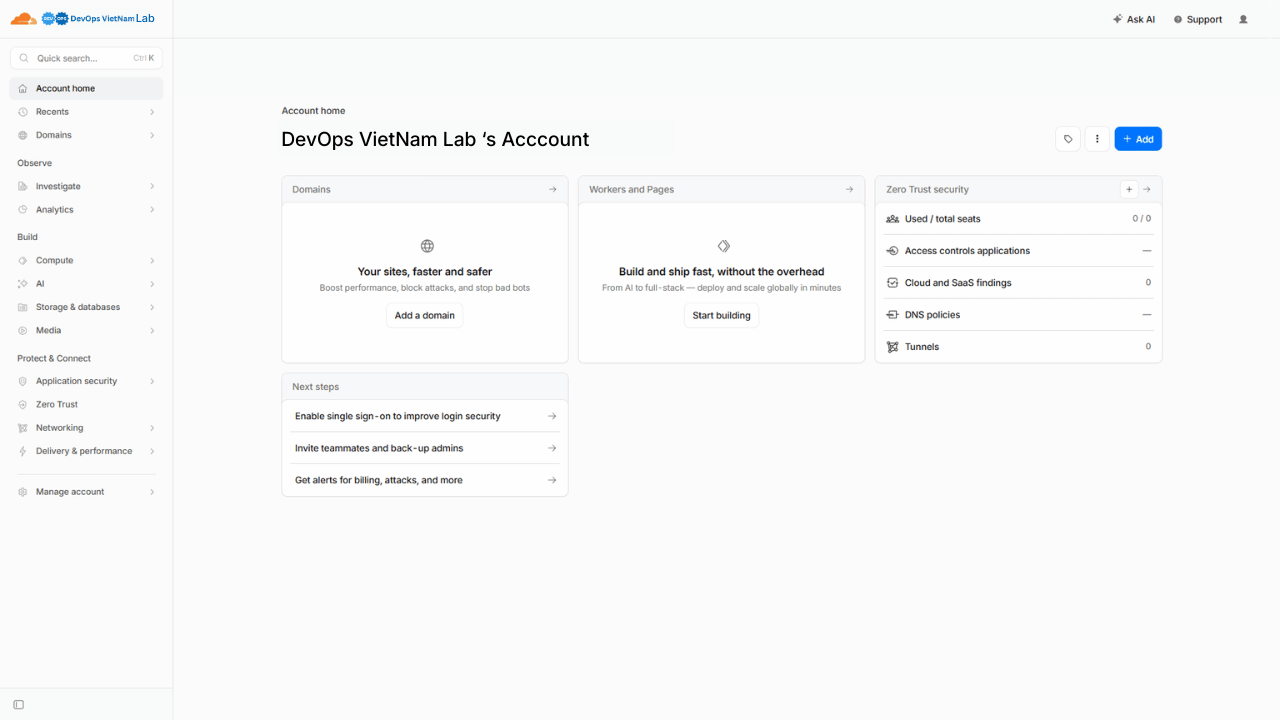Expand the Compute chevron
The width and height of the screenshot is (1280, 720).
coord(152,260)
